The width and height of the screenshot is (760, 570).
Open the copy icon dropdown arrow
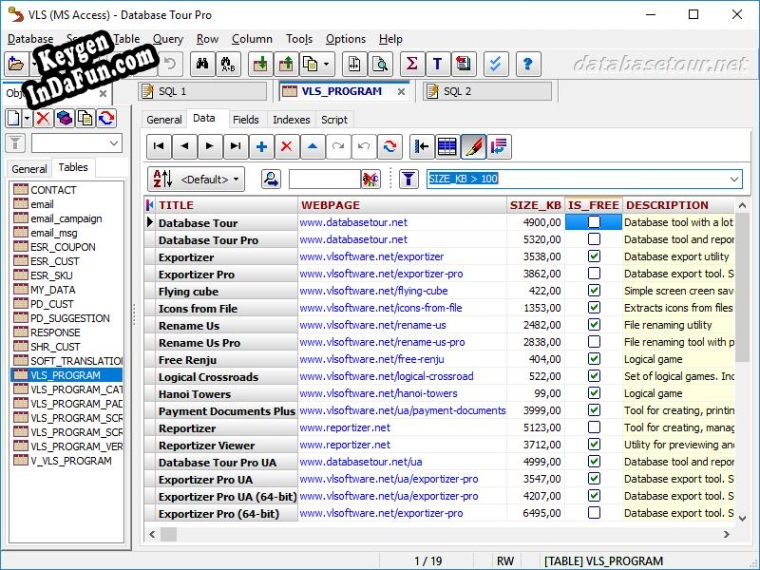point(327,63)
